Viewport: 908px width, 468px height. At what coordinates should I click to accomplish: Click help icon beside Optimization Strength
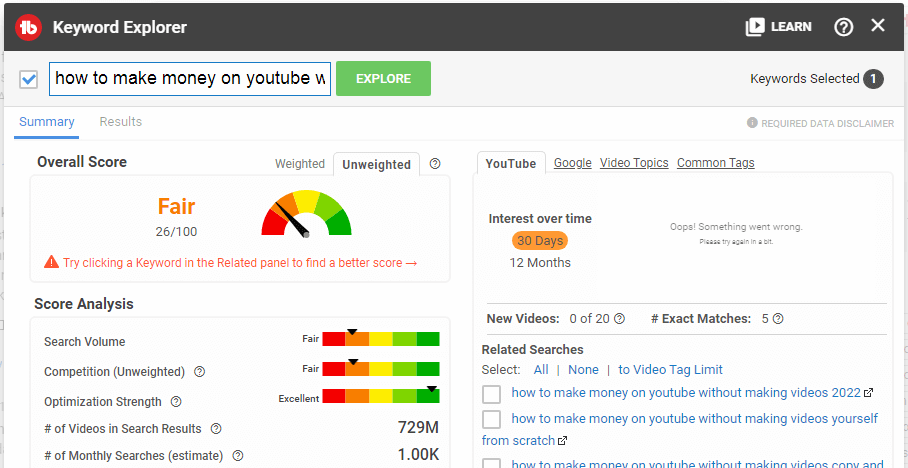[x=176, y=401]
